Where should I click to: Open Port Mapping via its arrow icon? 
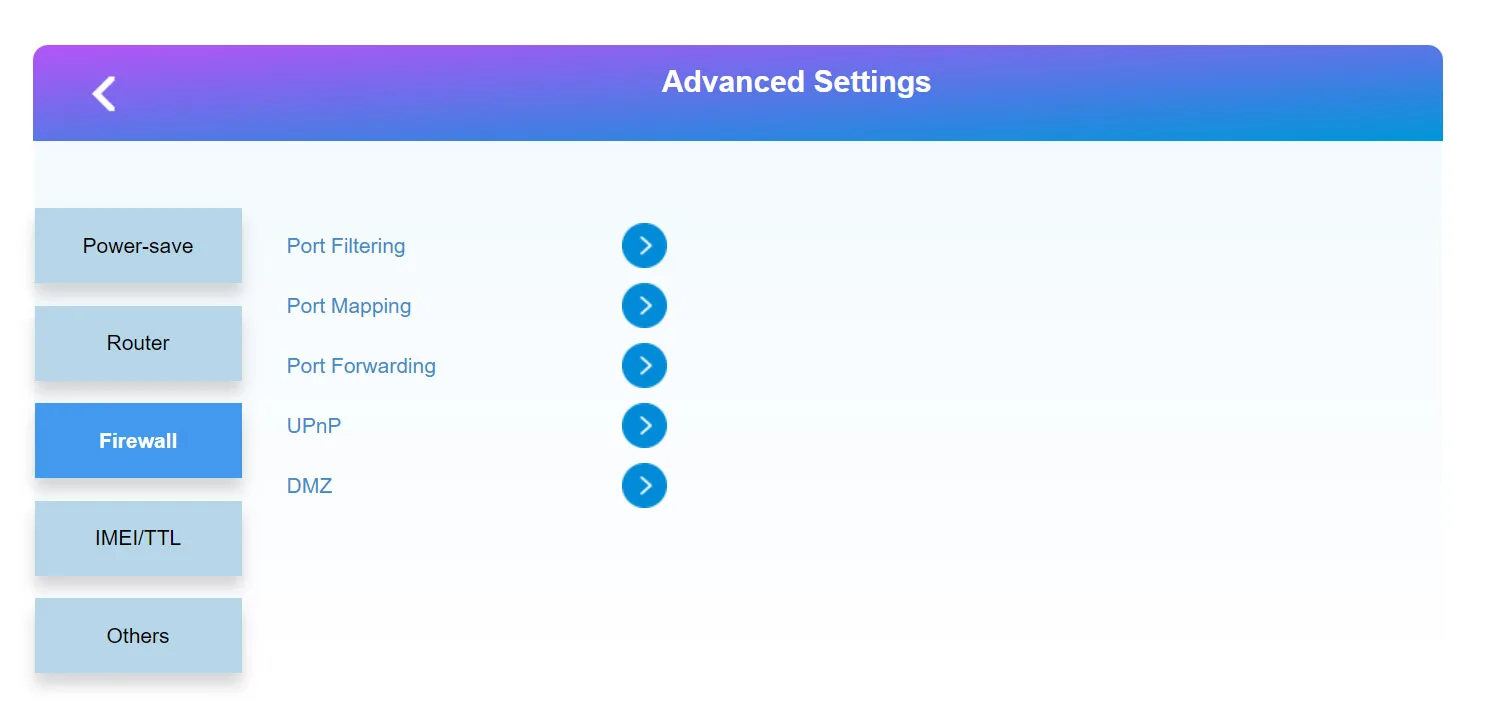tap(644, 306)
